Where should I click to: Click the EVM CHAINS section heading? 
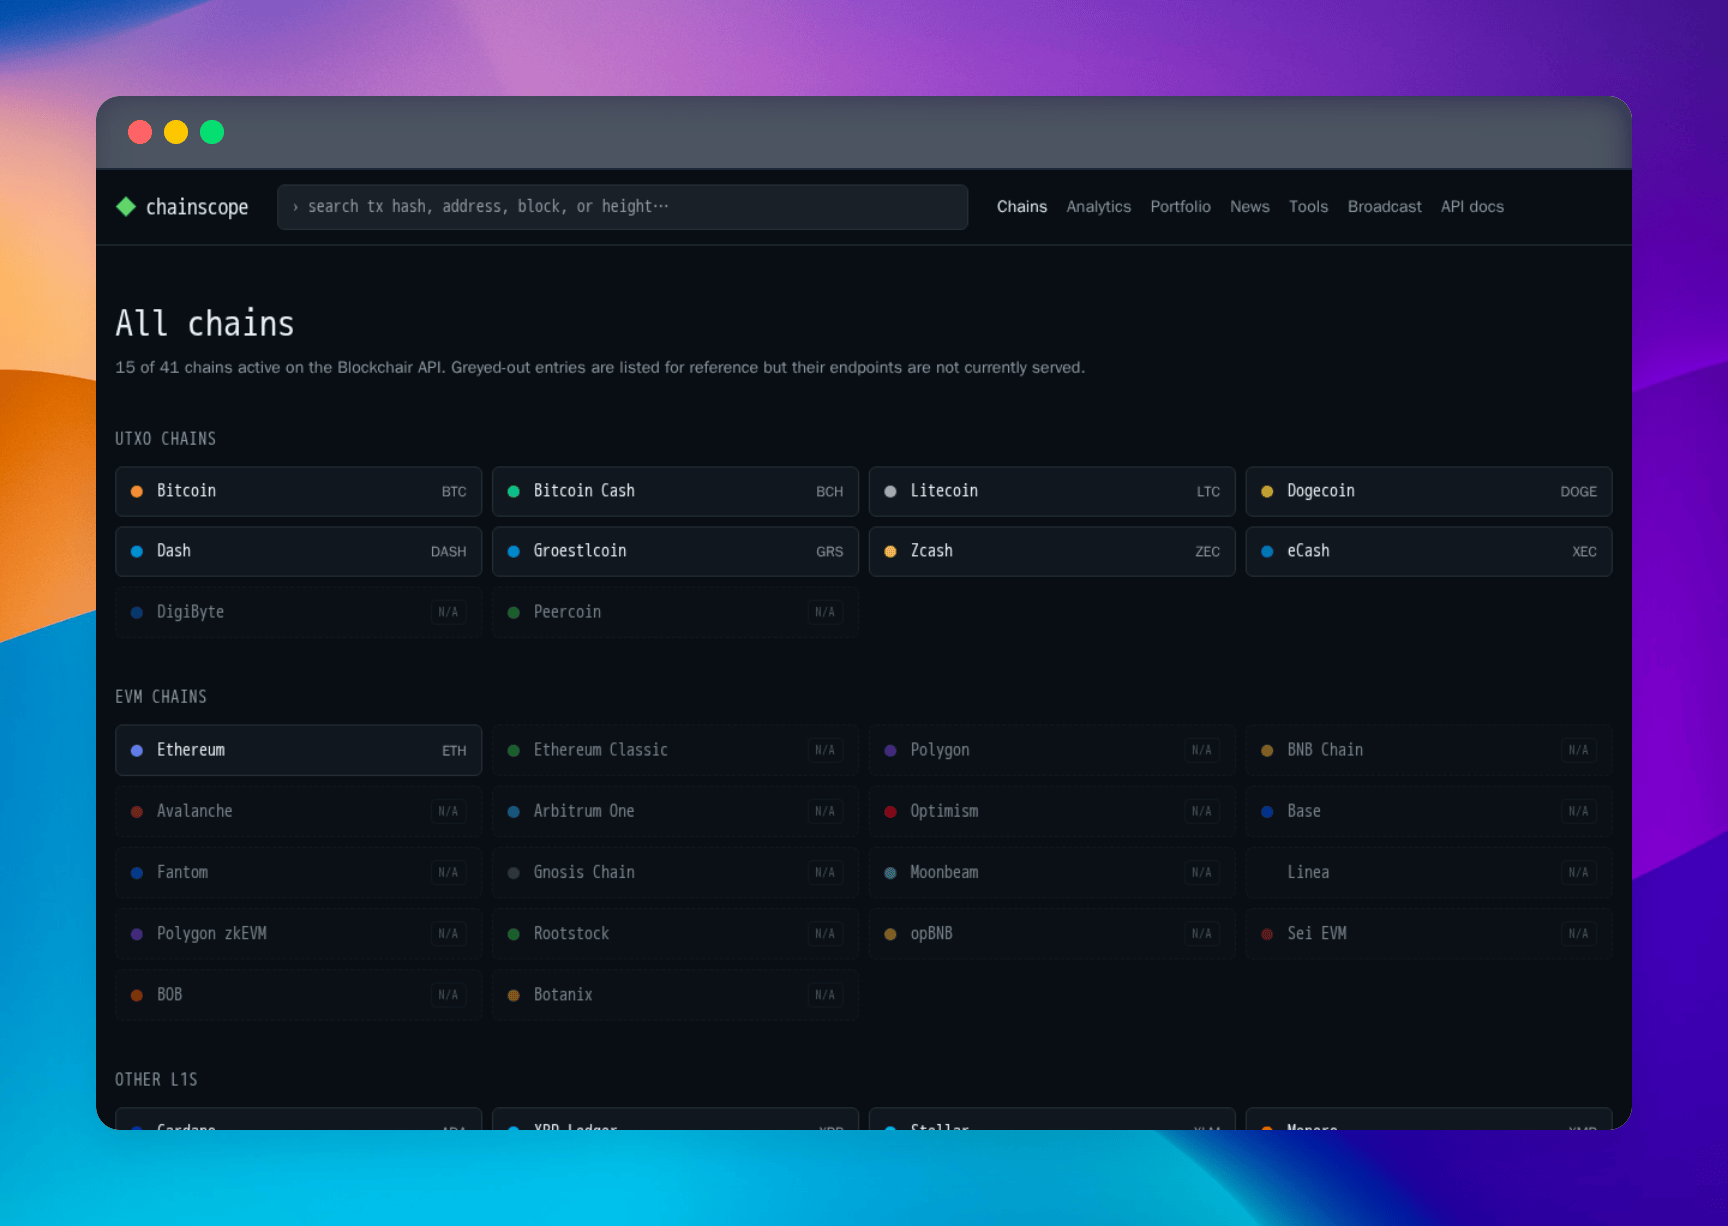(161, 697)
